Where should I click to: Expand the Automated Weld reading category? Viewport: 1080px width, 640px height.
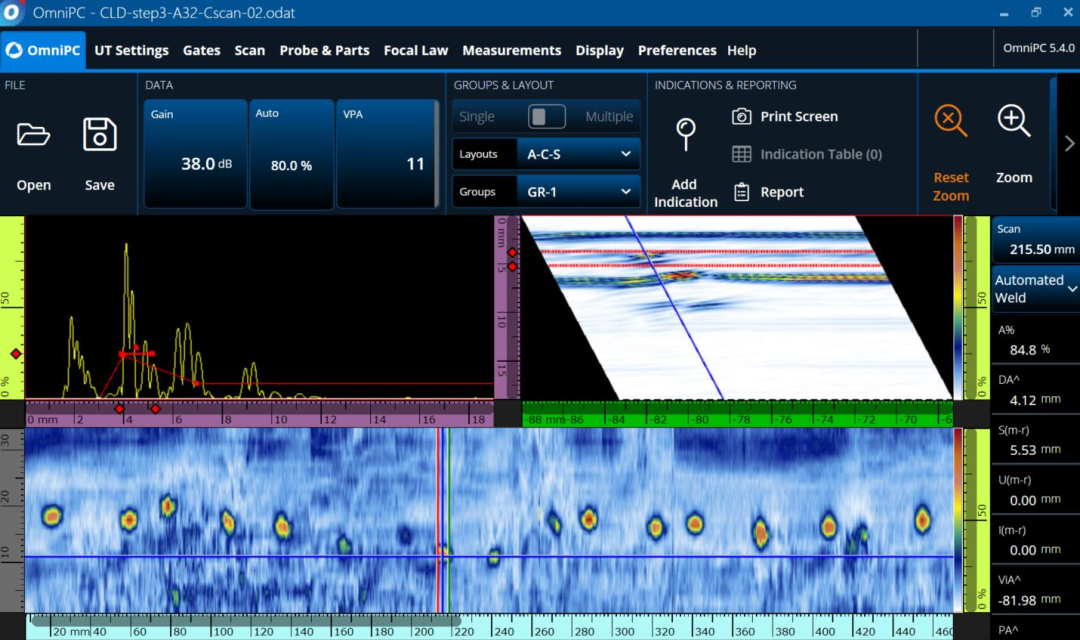1035,289
